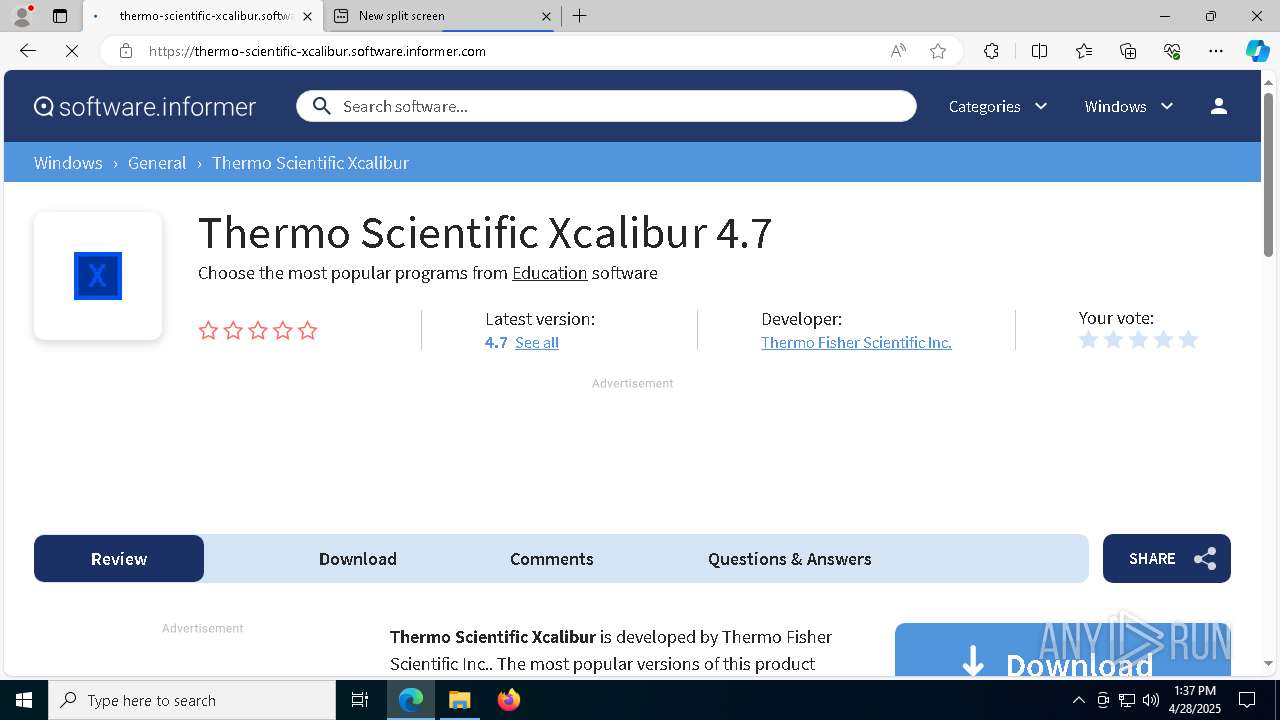
Task: Click the SHARE button
Action: [x=1167, y=559]
